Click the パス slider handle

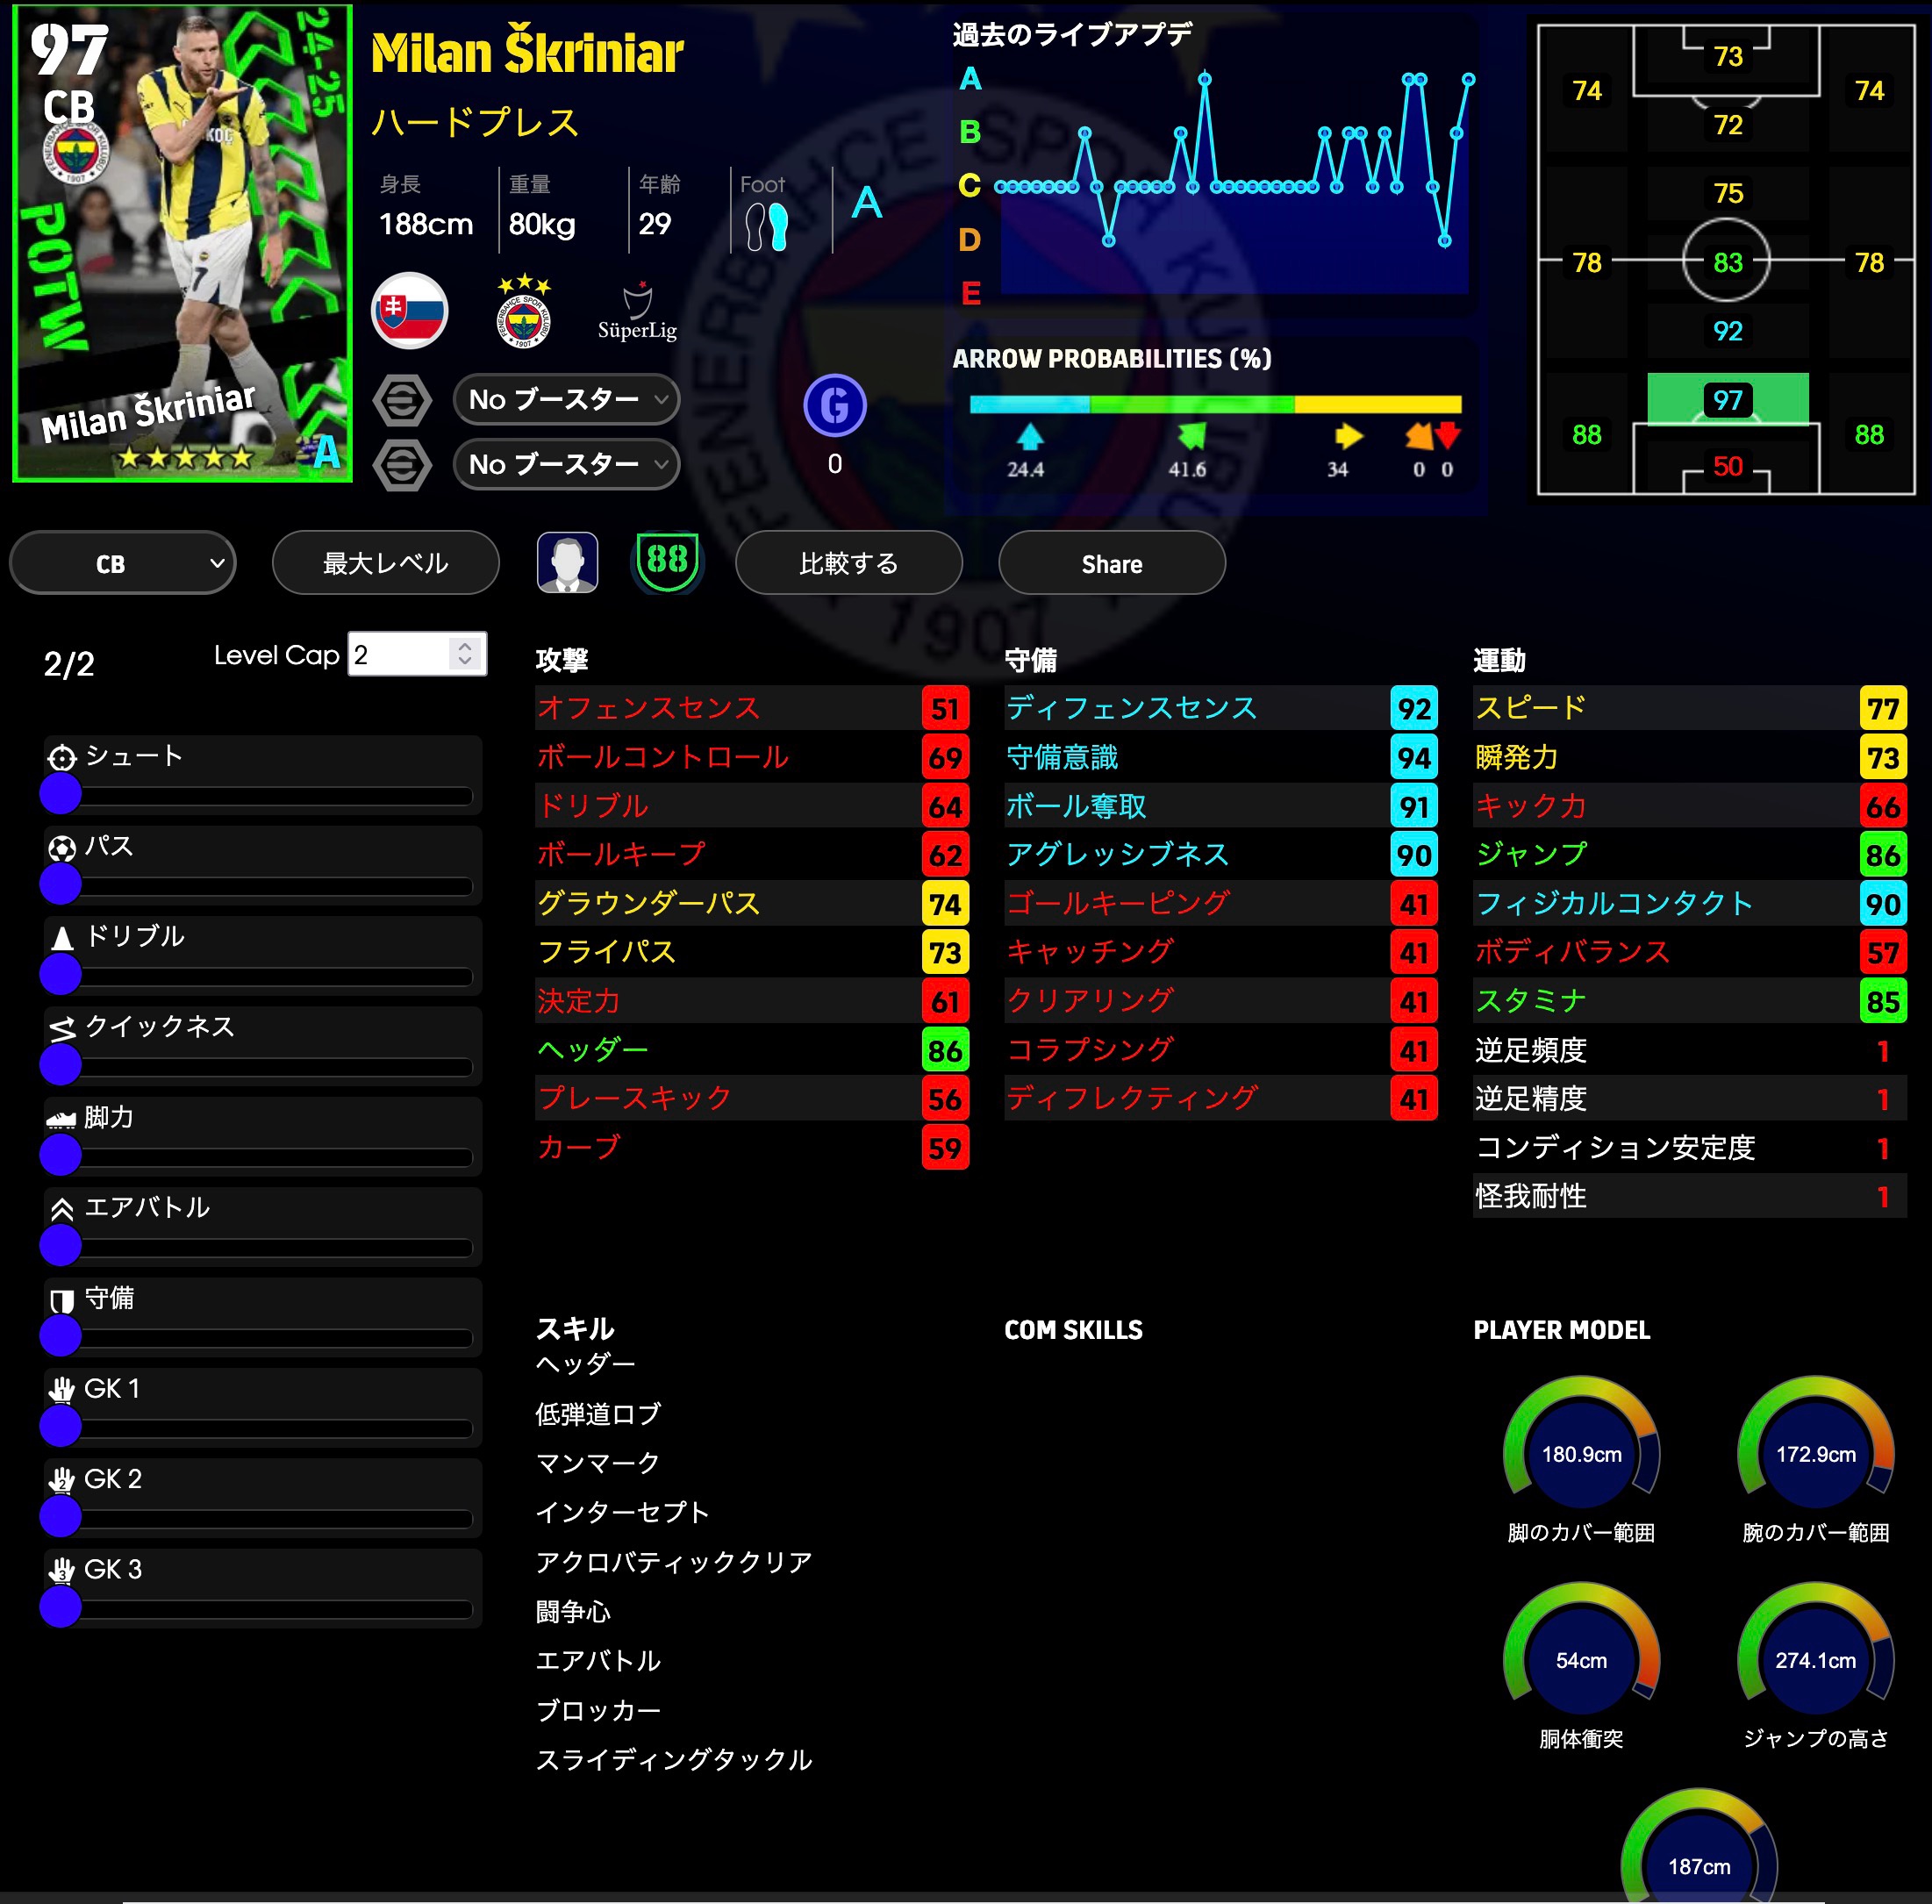pyautogui.click(x=60, y=884)
